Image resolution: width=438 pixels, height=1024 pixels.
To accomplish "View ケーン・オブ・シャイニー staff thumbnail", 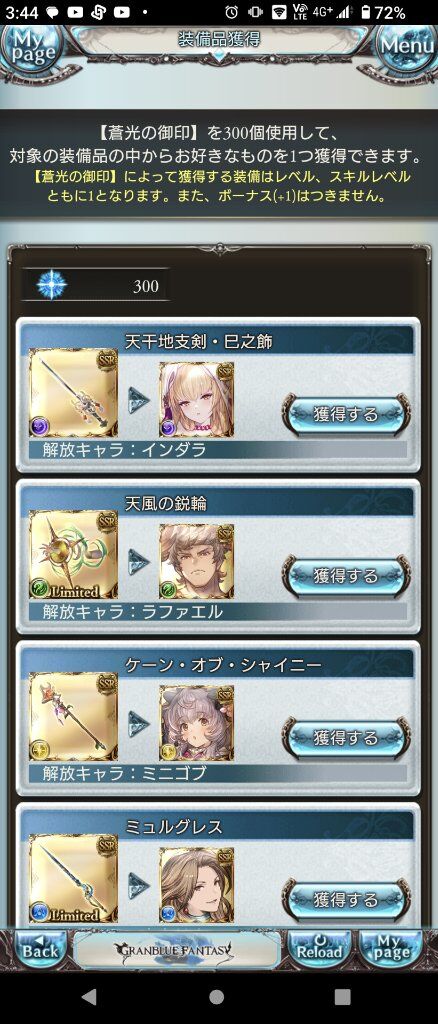I will click(x=74, y=717).
